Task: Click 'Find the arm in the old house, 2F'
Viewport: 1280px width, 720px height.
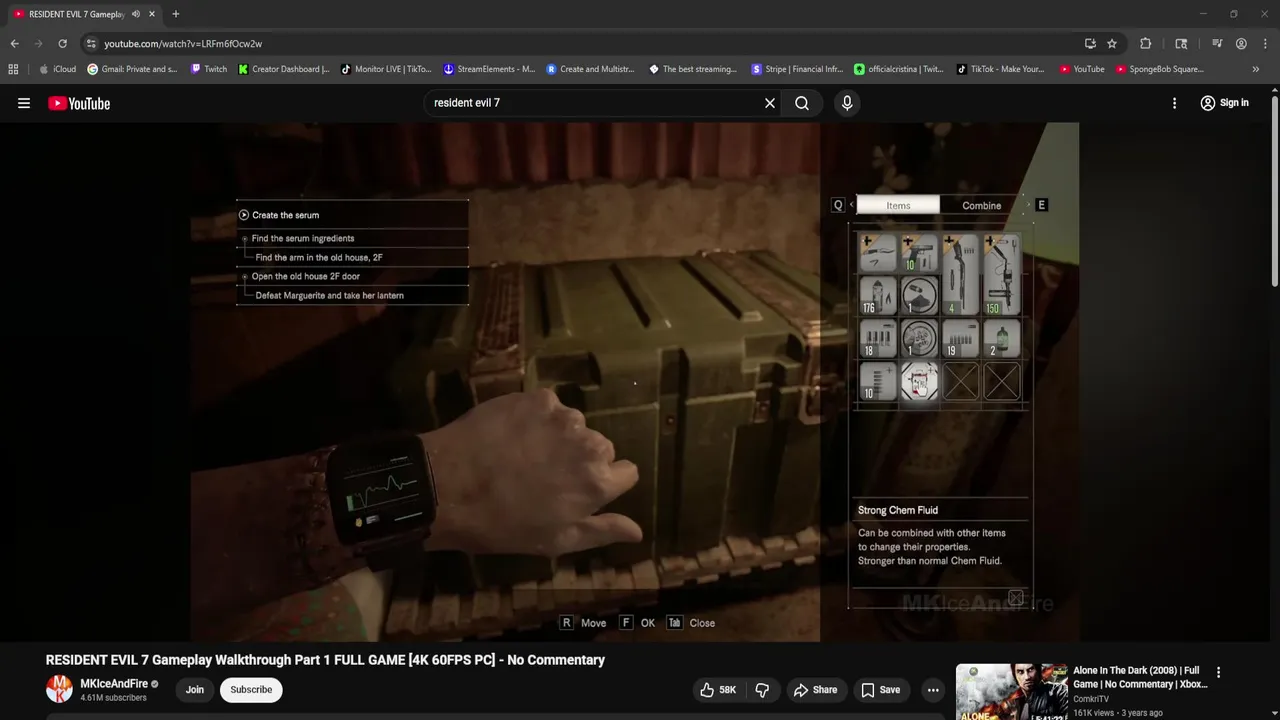Action: pos(319,257)
